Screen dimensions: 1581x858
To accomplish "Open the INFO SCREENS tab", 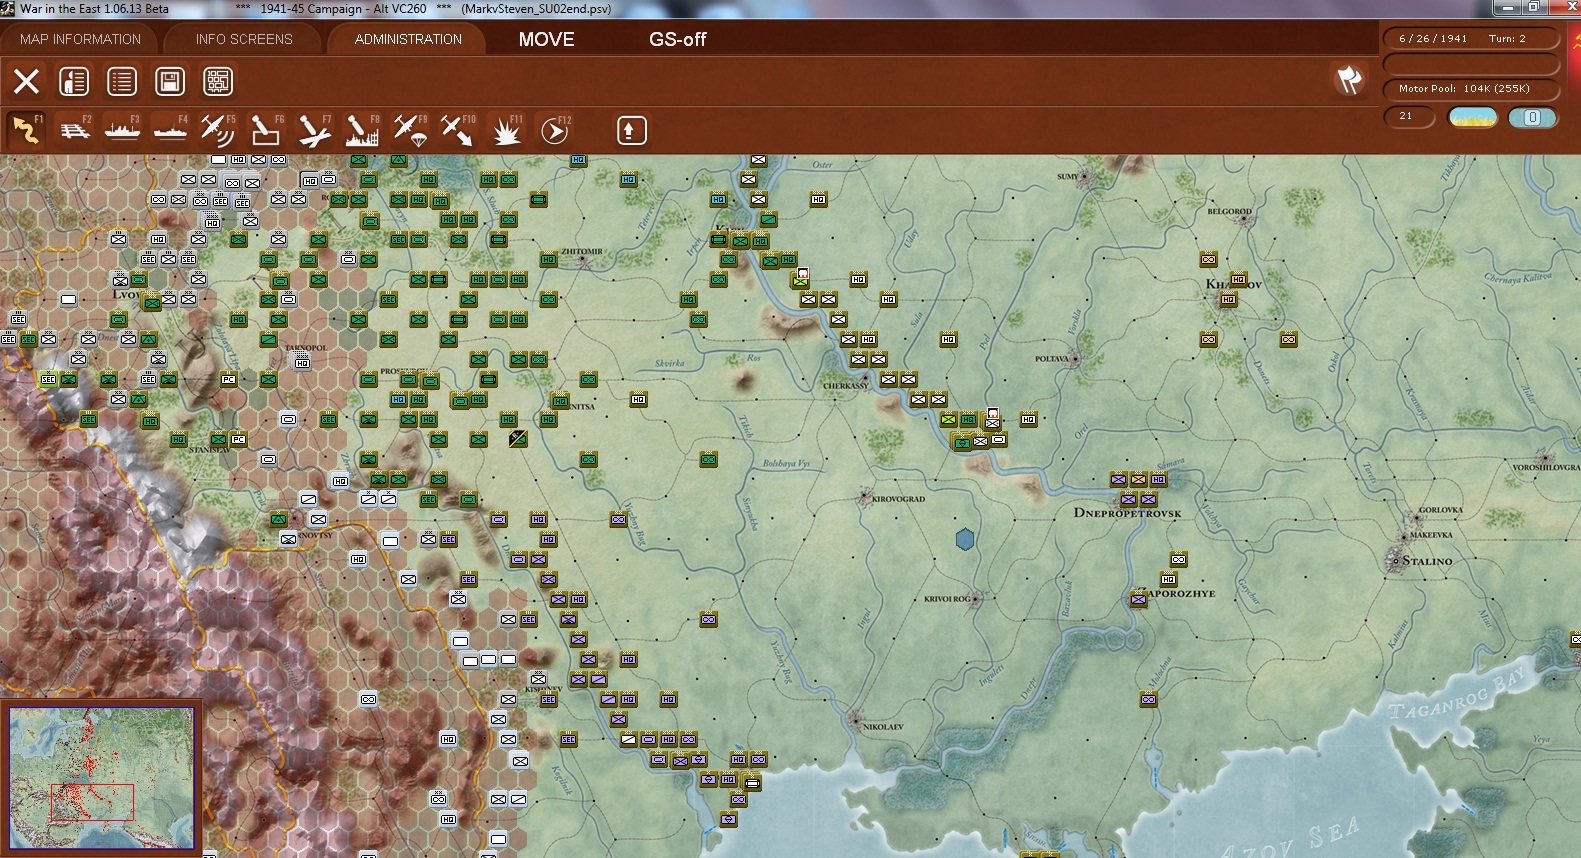I will click(244, 39).
